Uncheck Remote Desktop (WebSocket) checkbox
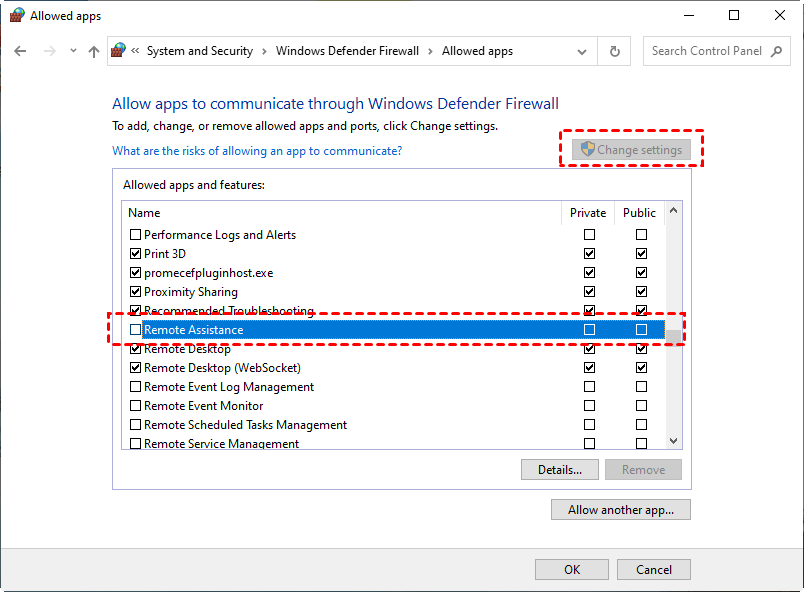The image size is (804, 592). pos(135,368)
